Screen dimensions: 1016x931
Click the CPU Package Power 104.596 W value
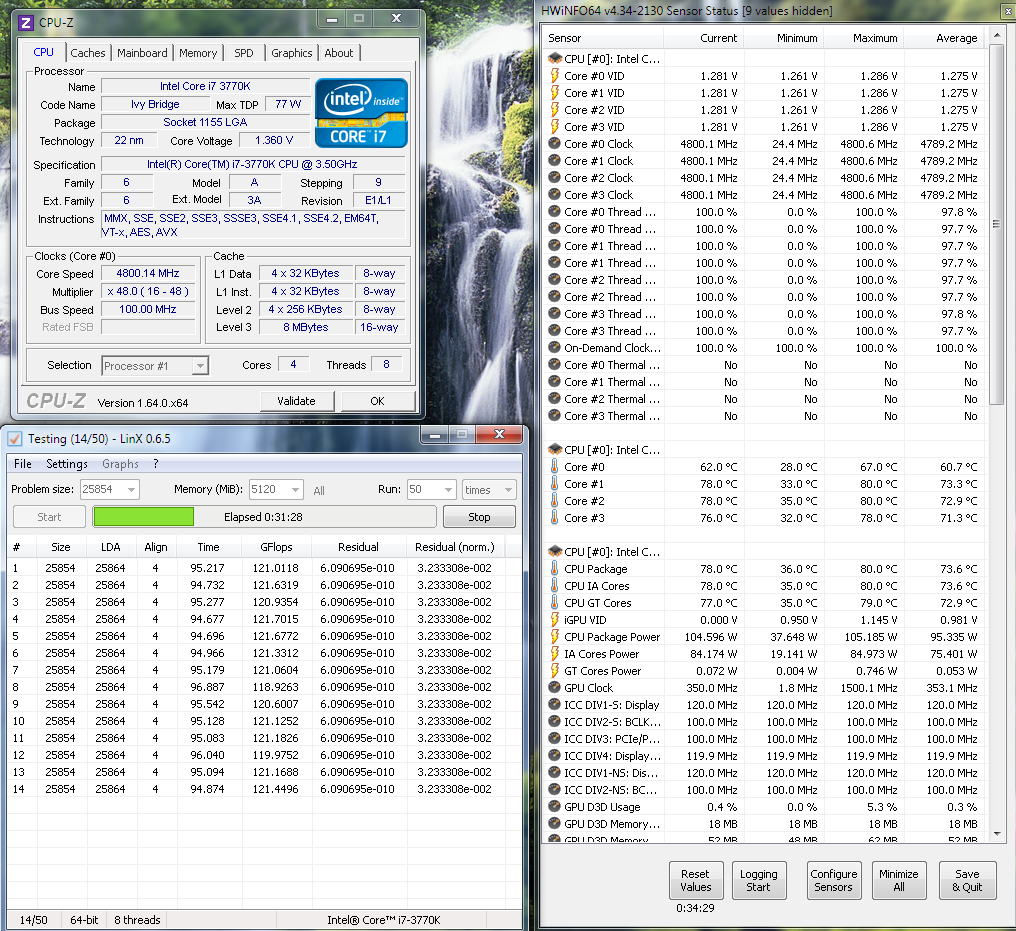pos(711,637)
